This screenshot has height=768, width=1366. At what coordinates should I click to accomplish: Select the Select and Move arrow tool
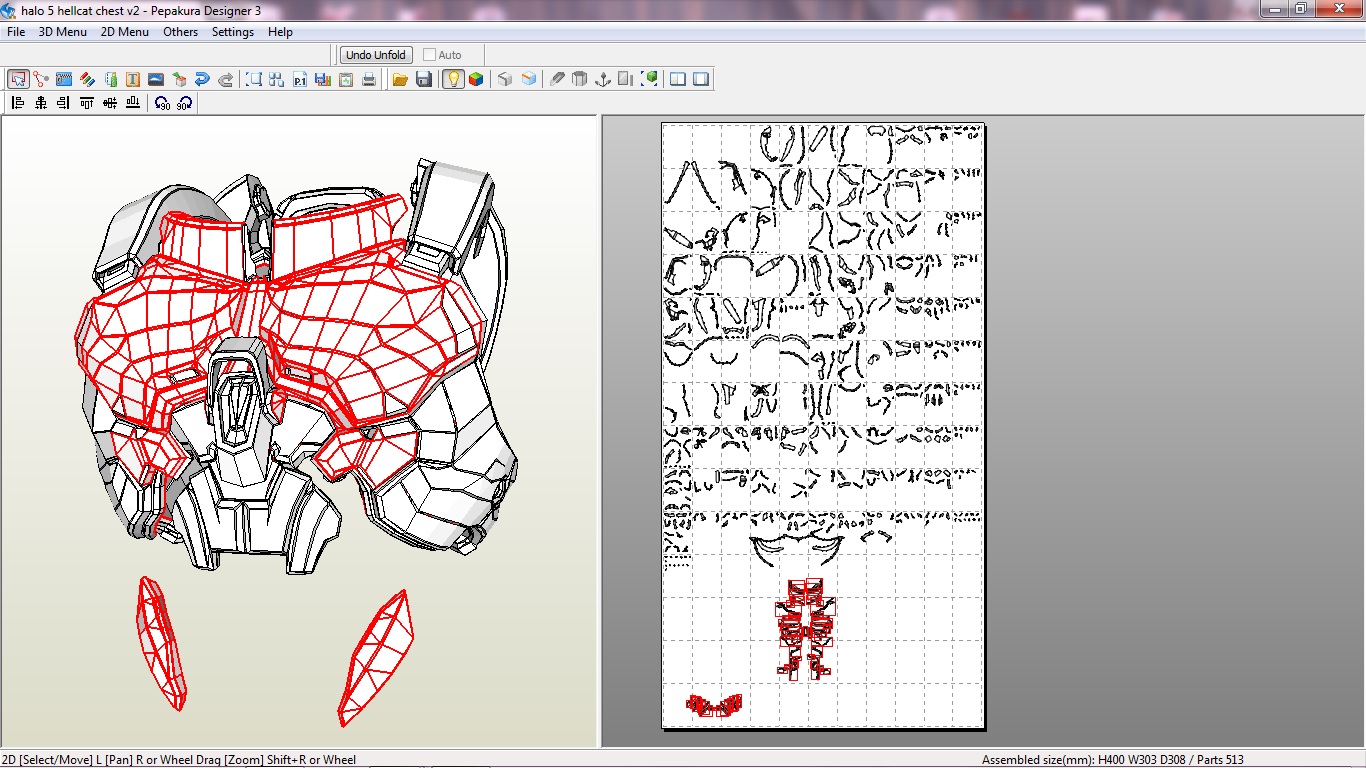point(18,79)
